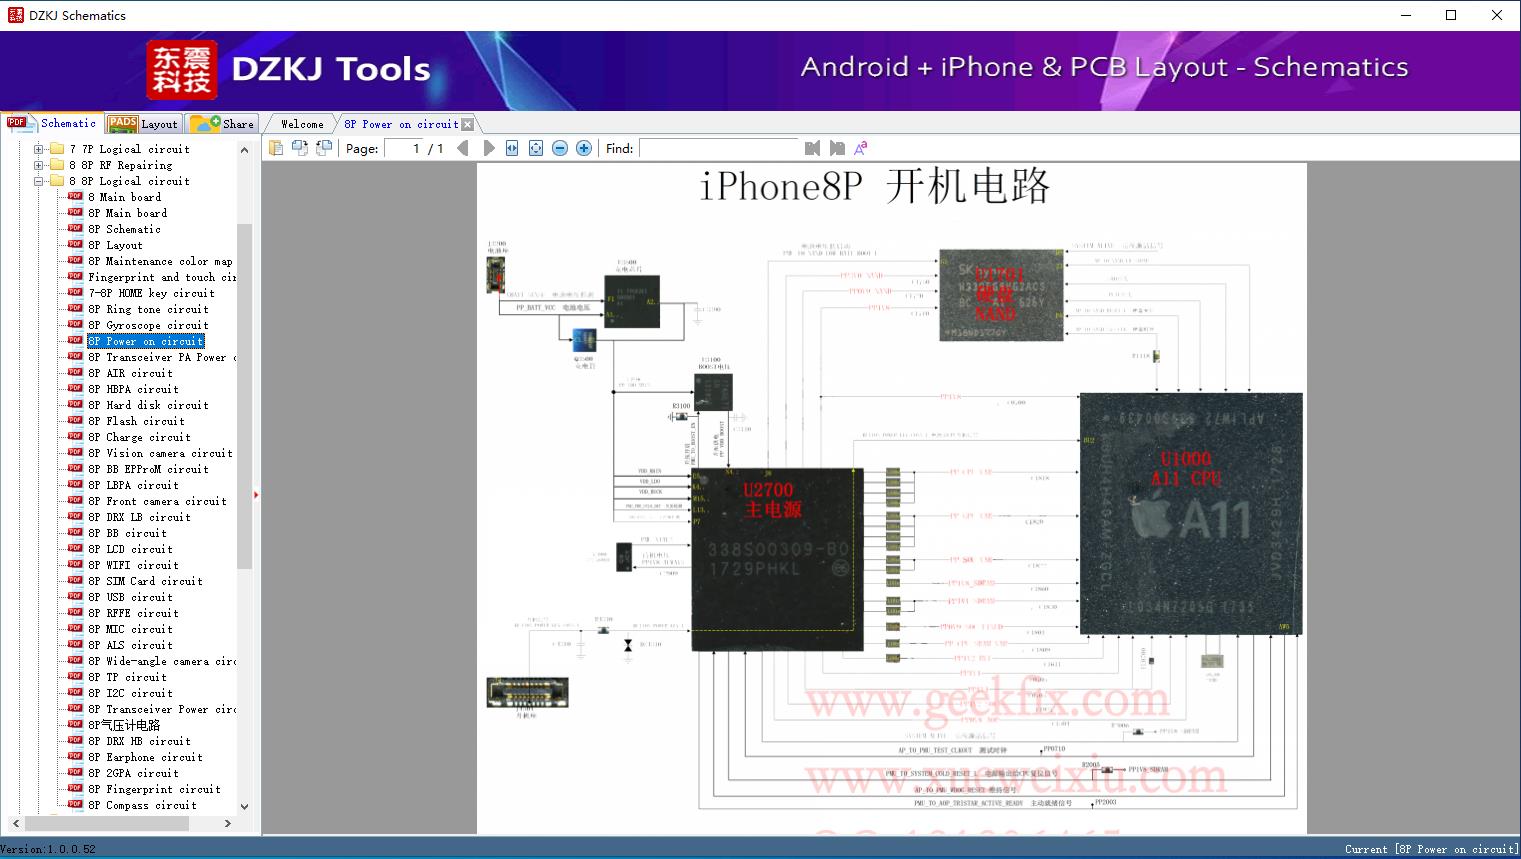
Task: Switch to the Welcome document tab
Action: tap(302, 124)
